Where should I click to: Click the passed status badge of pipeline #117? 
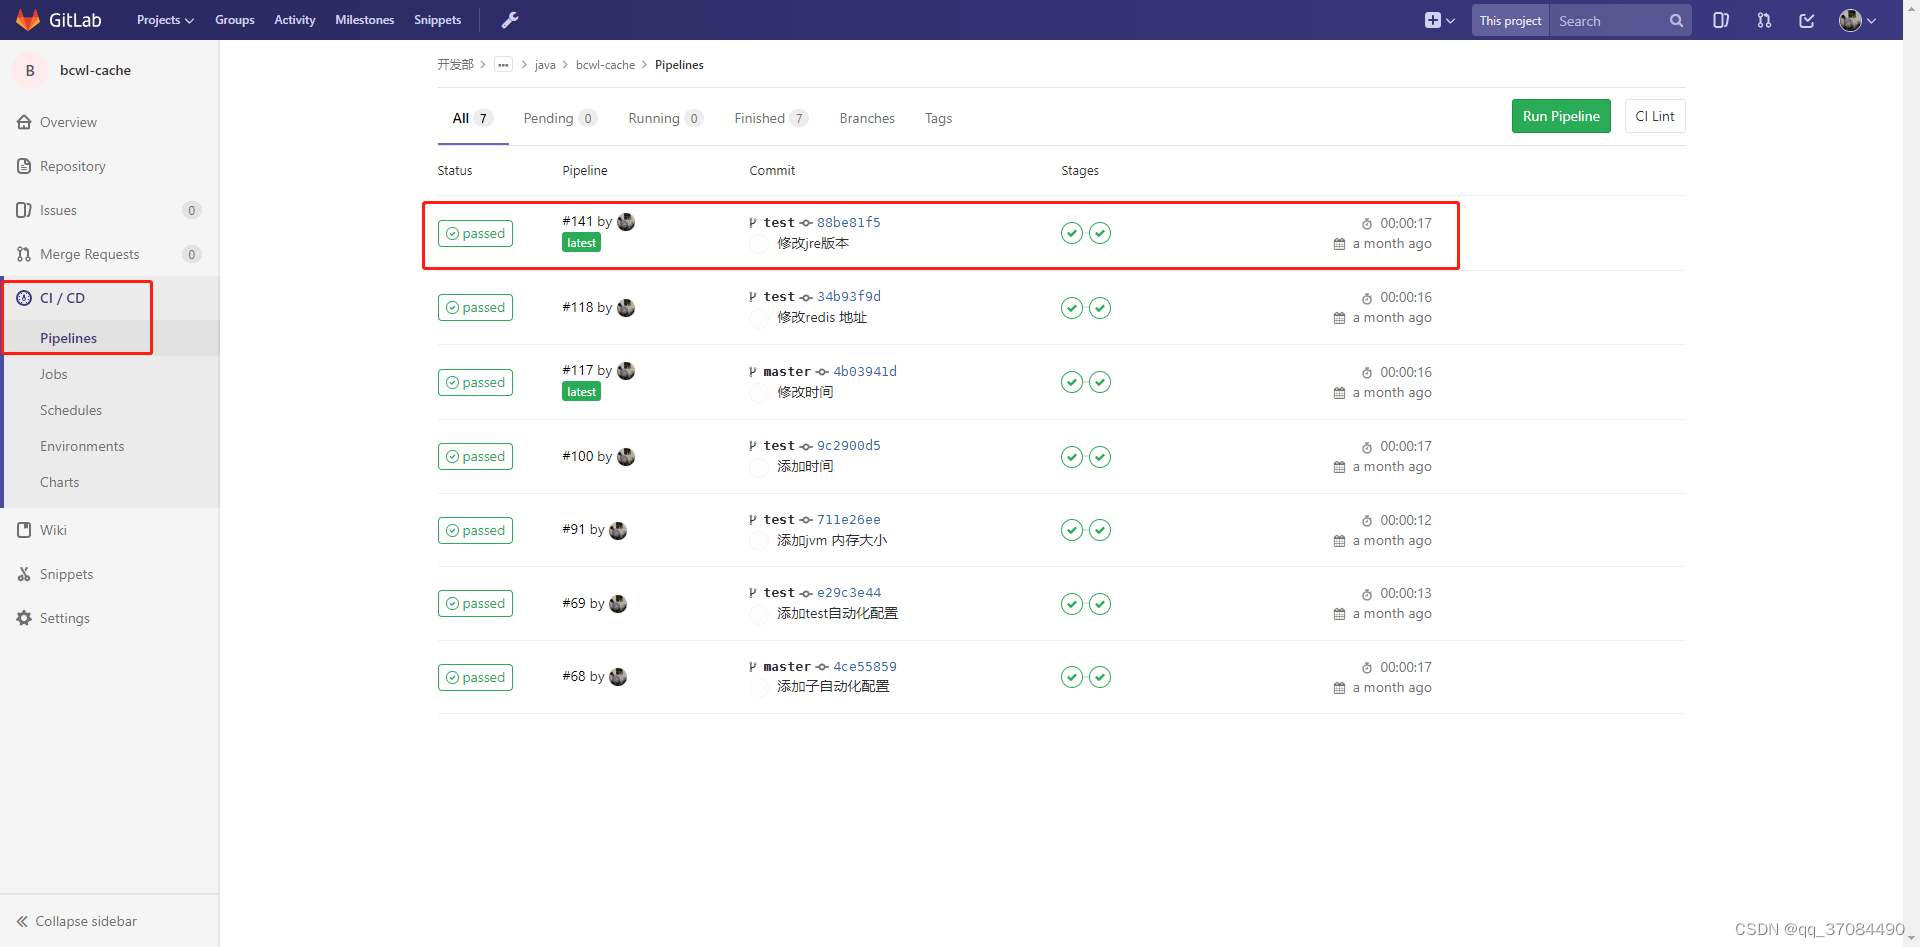click(x=475, y=382)
